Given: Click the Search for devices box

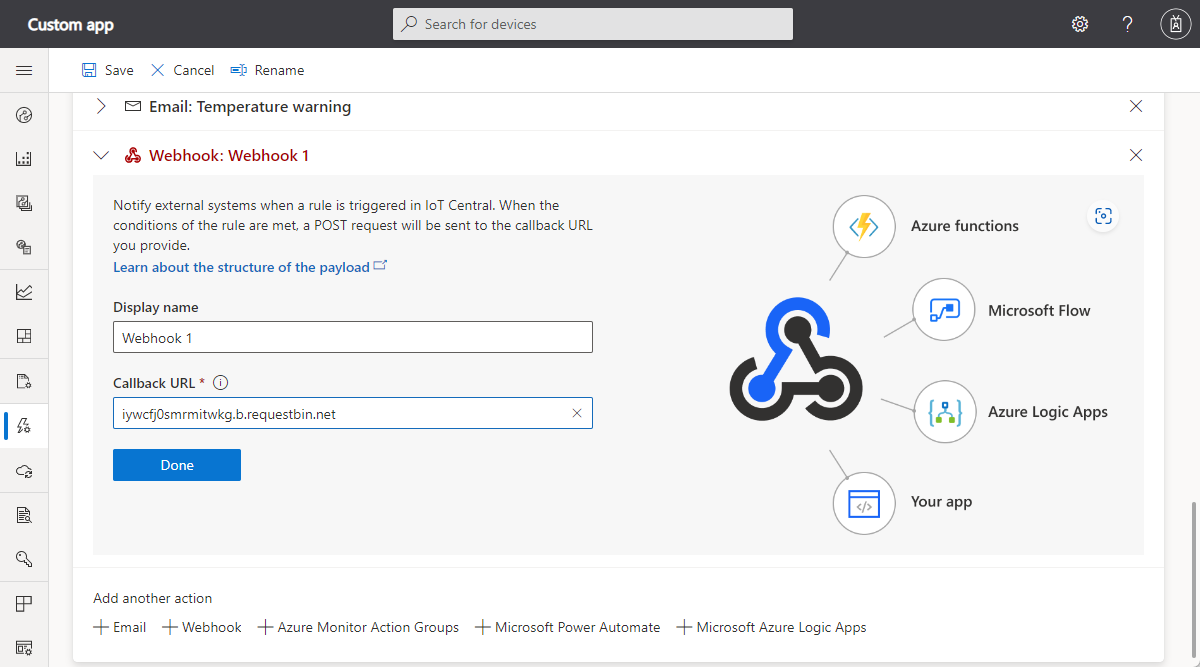Looking at the screenshot, I should 593,24.
